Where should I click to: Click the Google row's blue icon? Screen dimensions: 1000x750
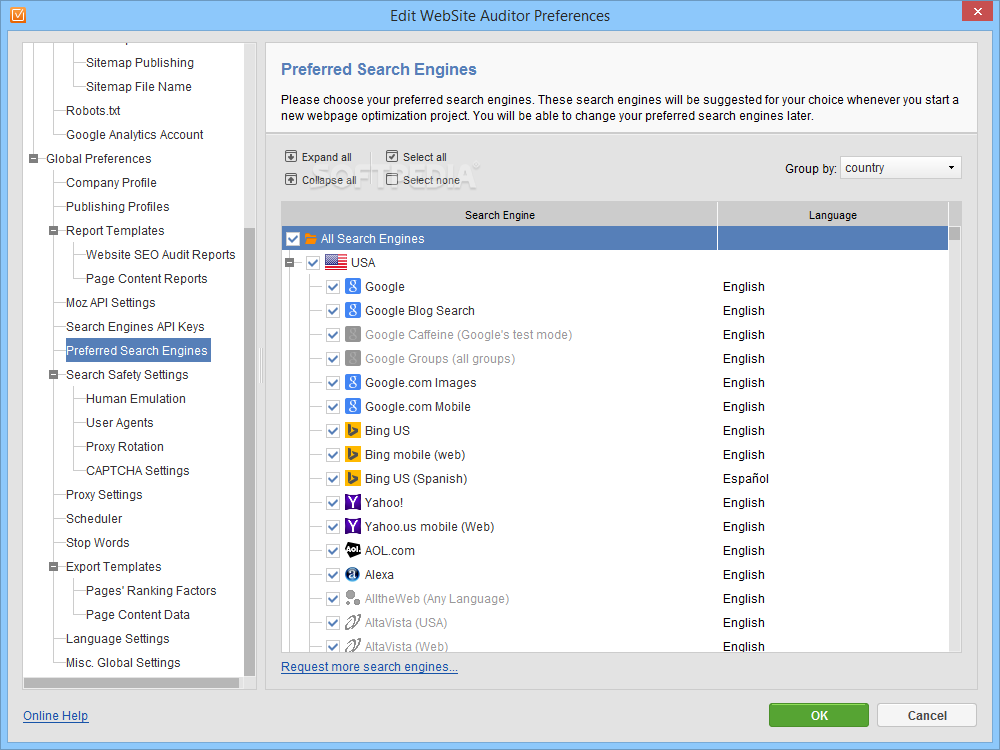click(x=353, y=286)
